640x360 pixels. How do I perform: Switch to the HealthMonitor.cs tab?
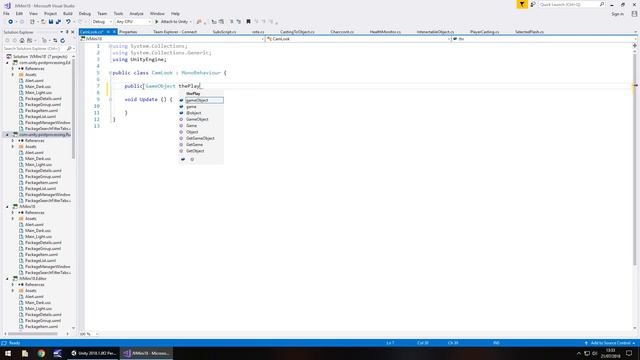385,32
